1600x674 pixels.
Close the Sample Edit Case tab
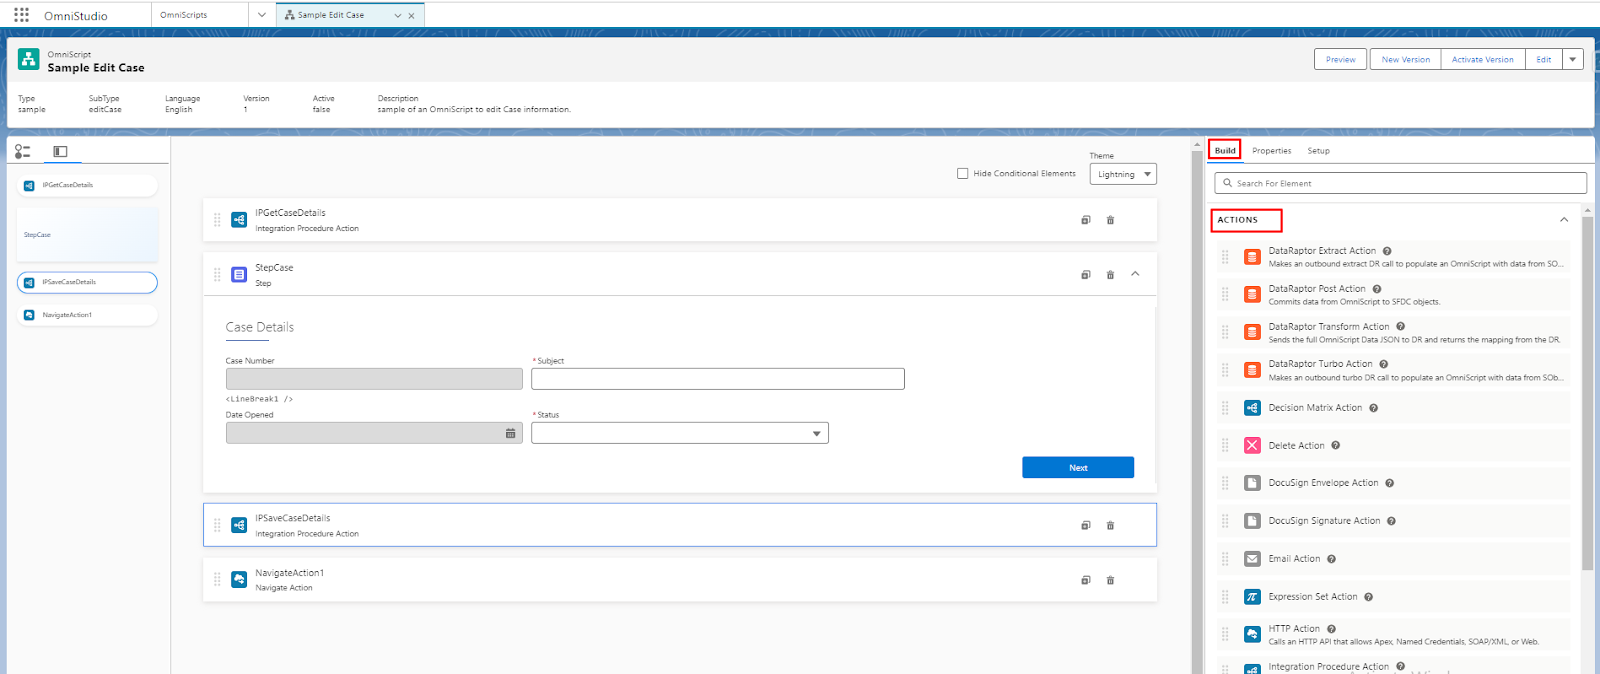point(411,16)
